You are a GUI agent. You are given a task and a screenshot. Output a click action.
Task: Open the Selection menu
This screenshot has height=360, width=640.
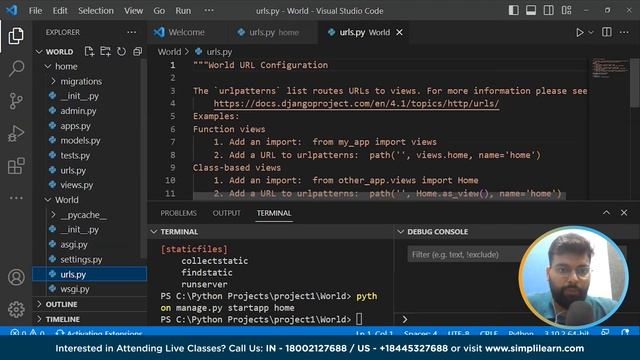tap(96, 11)
